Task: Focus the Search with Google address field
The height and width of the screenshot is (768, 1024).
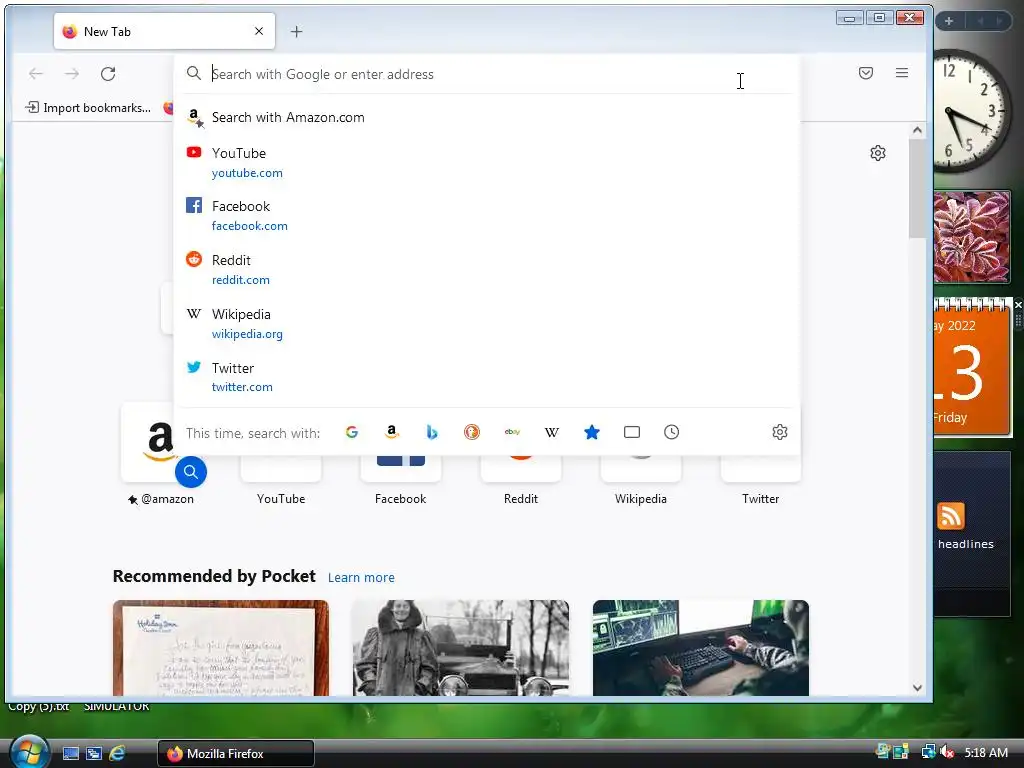Action: click(x=487, y=74)
